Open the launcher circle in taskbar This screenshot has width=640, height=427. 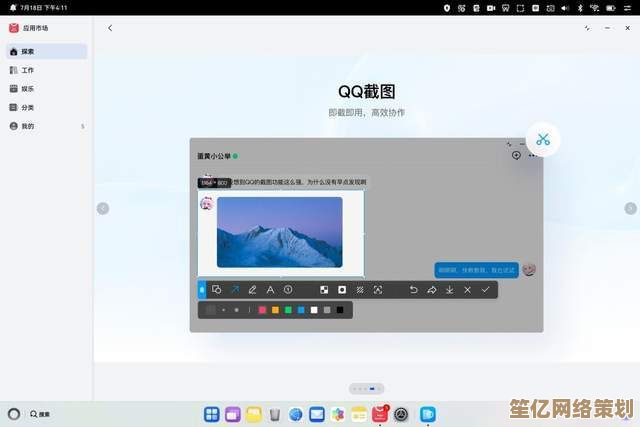(14, 414)
